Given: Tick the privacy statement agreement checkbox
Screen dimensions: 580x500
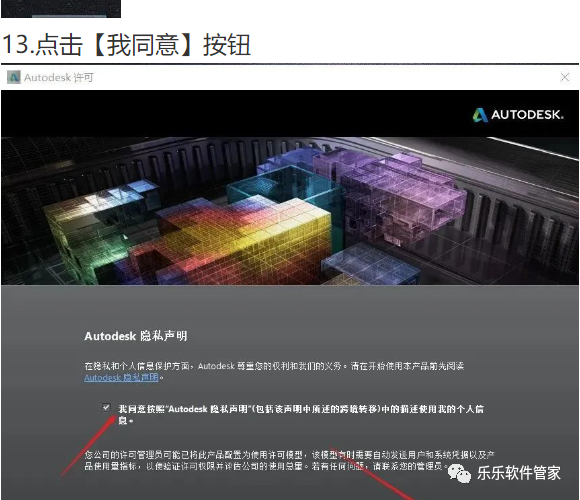Looking at the screenshot, I should (106, 408).
